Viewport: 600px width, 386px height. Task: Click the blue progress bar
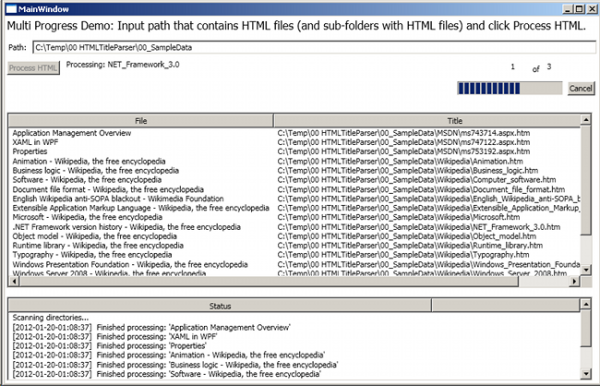pos(510,88)
